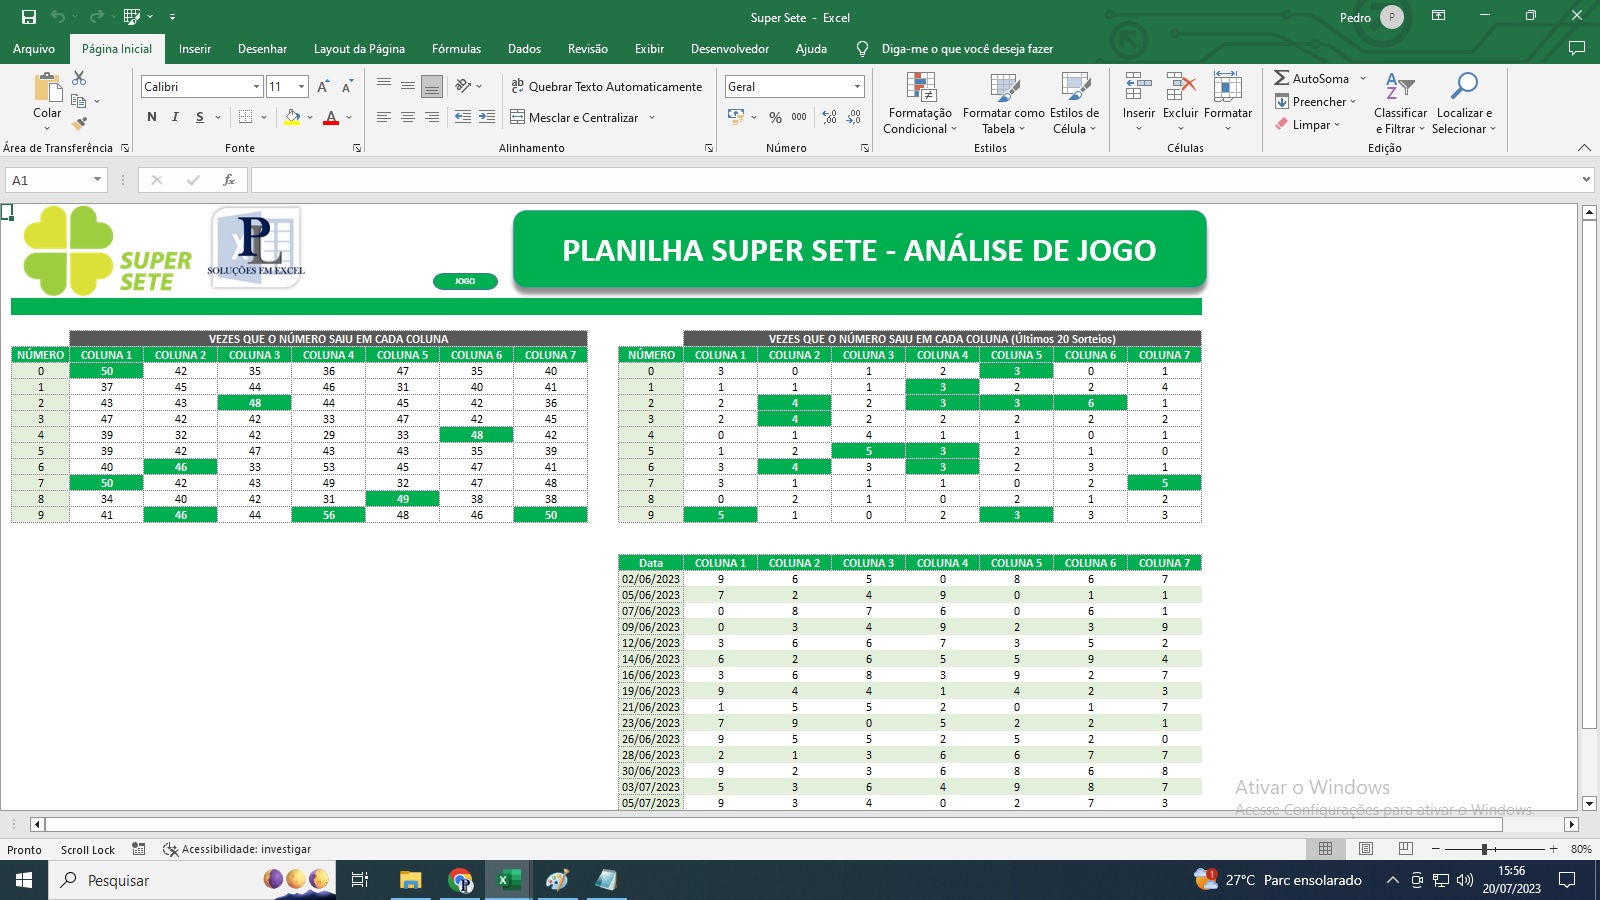Insert function with the fx icon

click(x=229, y=180)
